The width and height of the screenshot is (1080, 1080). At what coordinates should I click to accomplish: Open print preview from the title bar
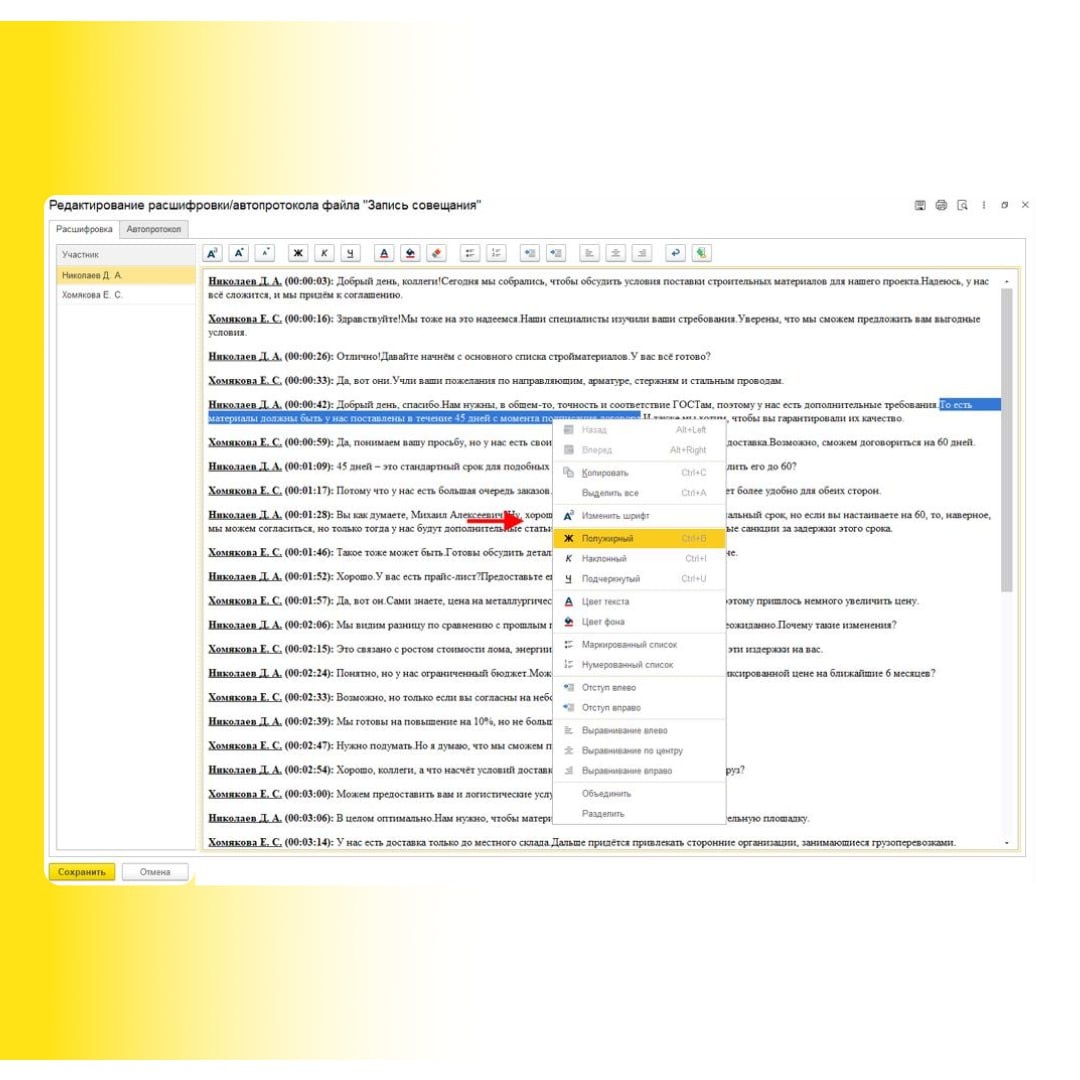click(x=962, y=205)
